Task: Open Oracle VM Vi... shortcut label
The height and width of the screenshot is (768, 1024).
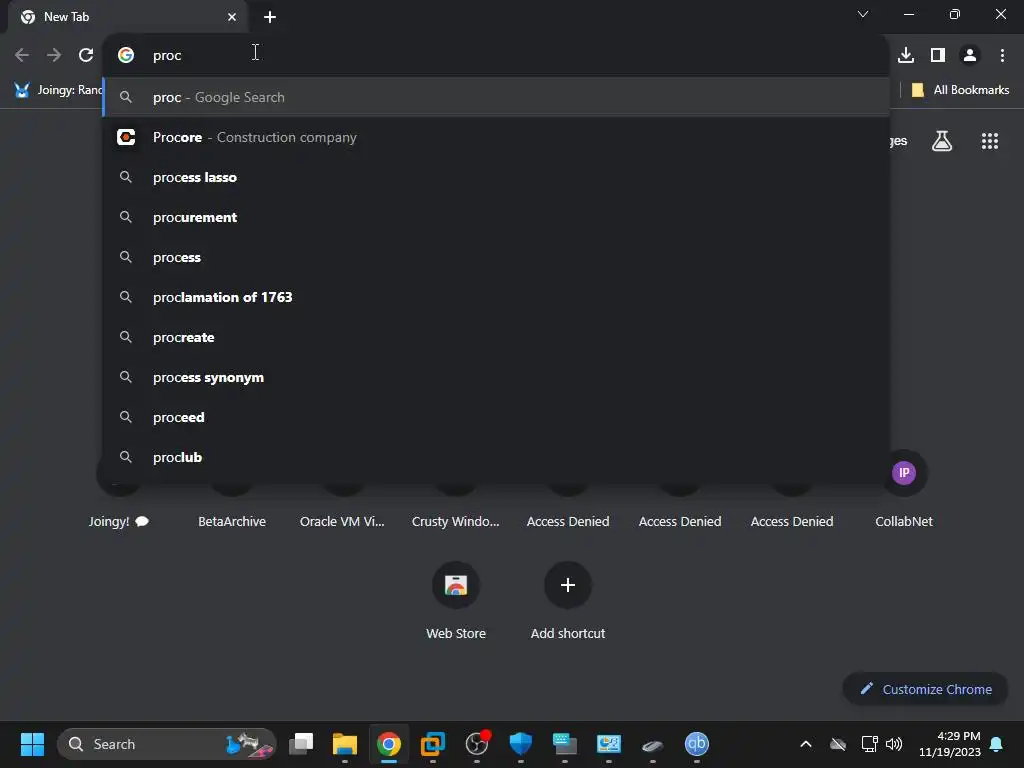Action: coord(342,521)
